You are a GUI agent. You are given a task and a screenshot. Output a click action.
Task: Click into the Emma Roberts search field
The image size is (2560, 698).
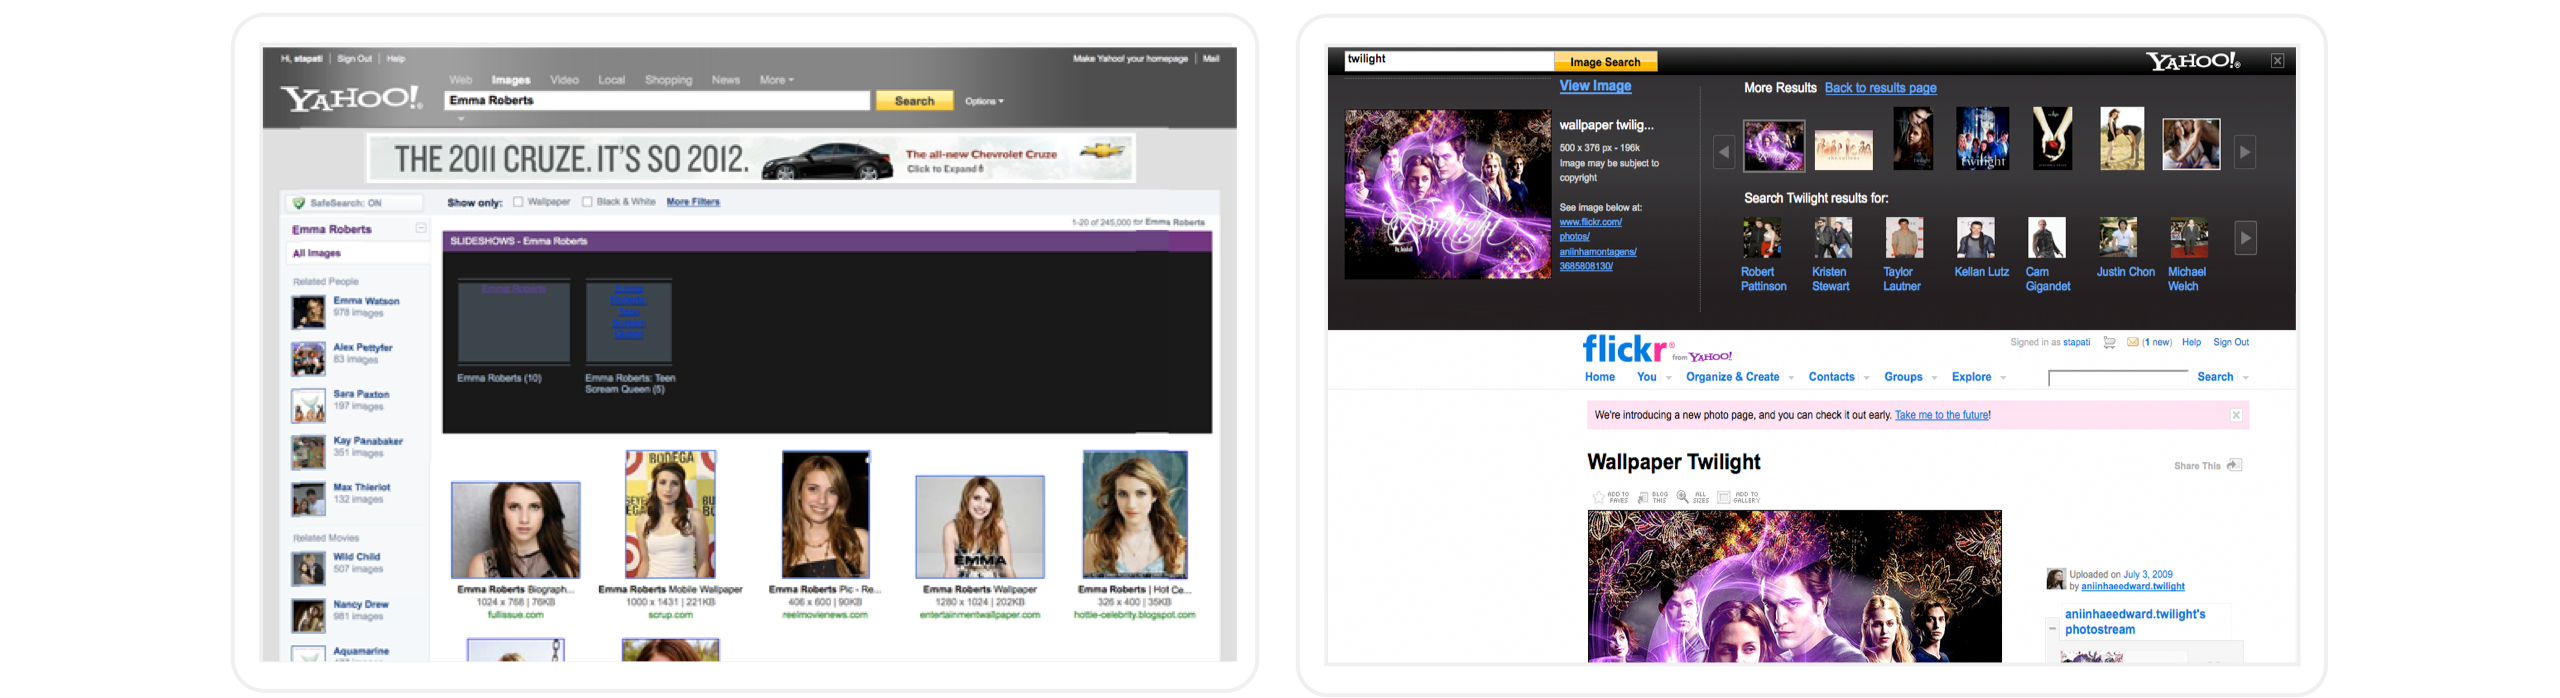(x=657, y=101)
